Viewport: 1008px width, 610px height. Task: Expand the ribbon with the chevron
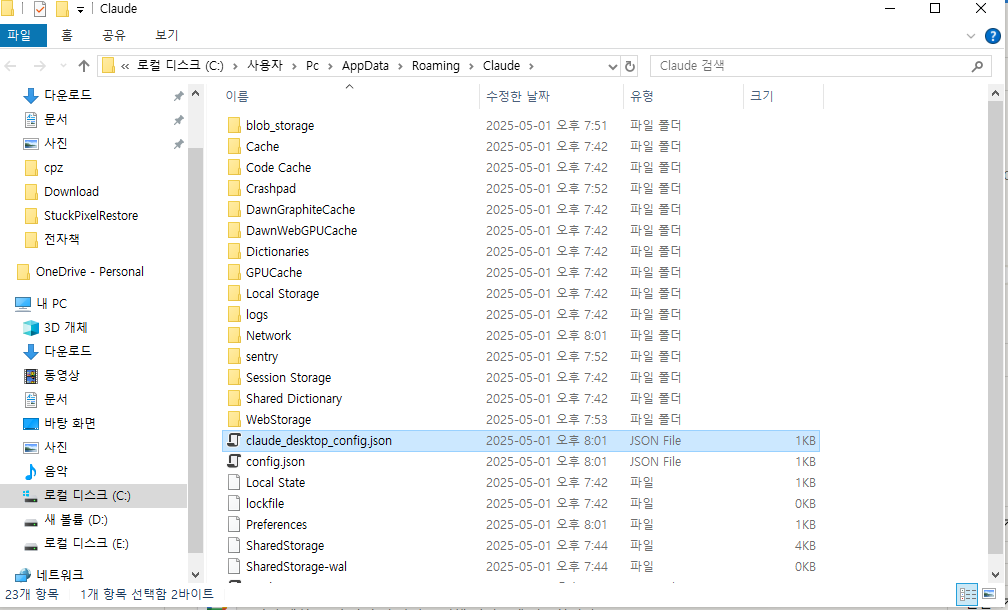pos(971,36)
